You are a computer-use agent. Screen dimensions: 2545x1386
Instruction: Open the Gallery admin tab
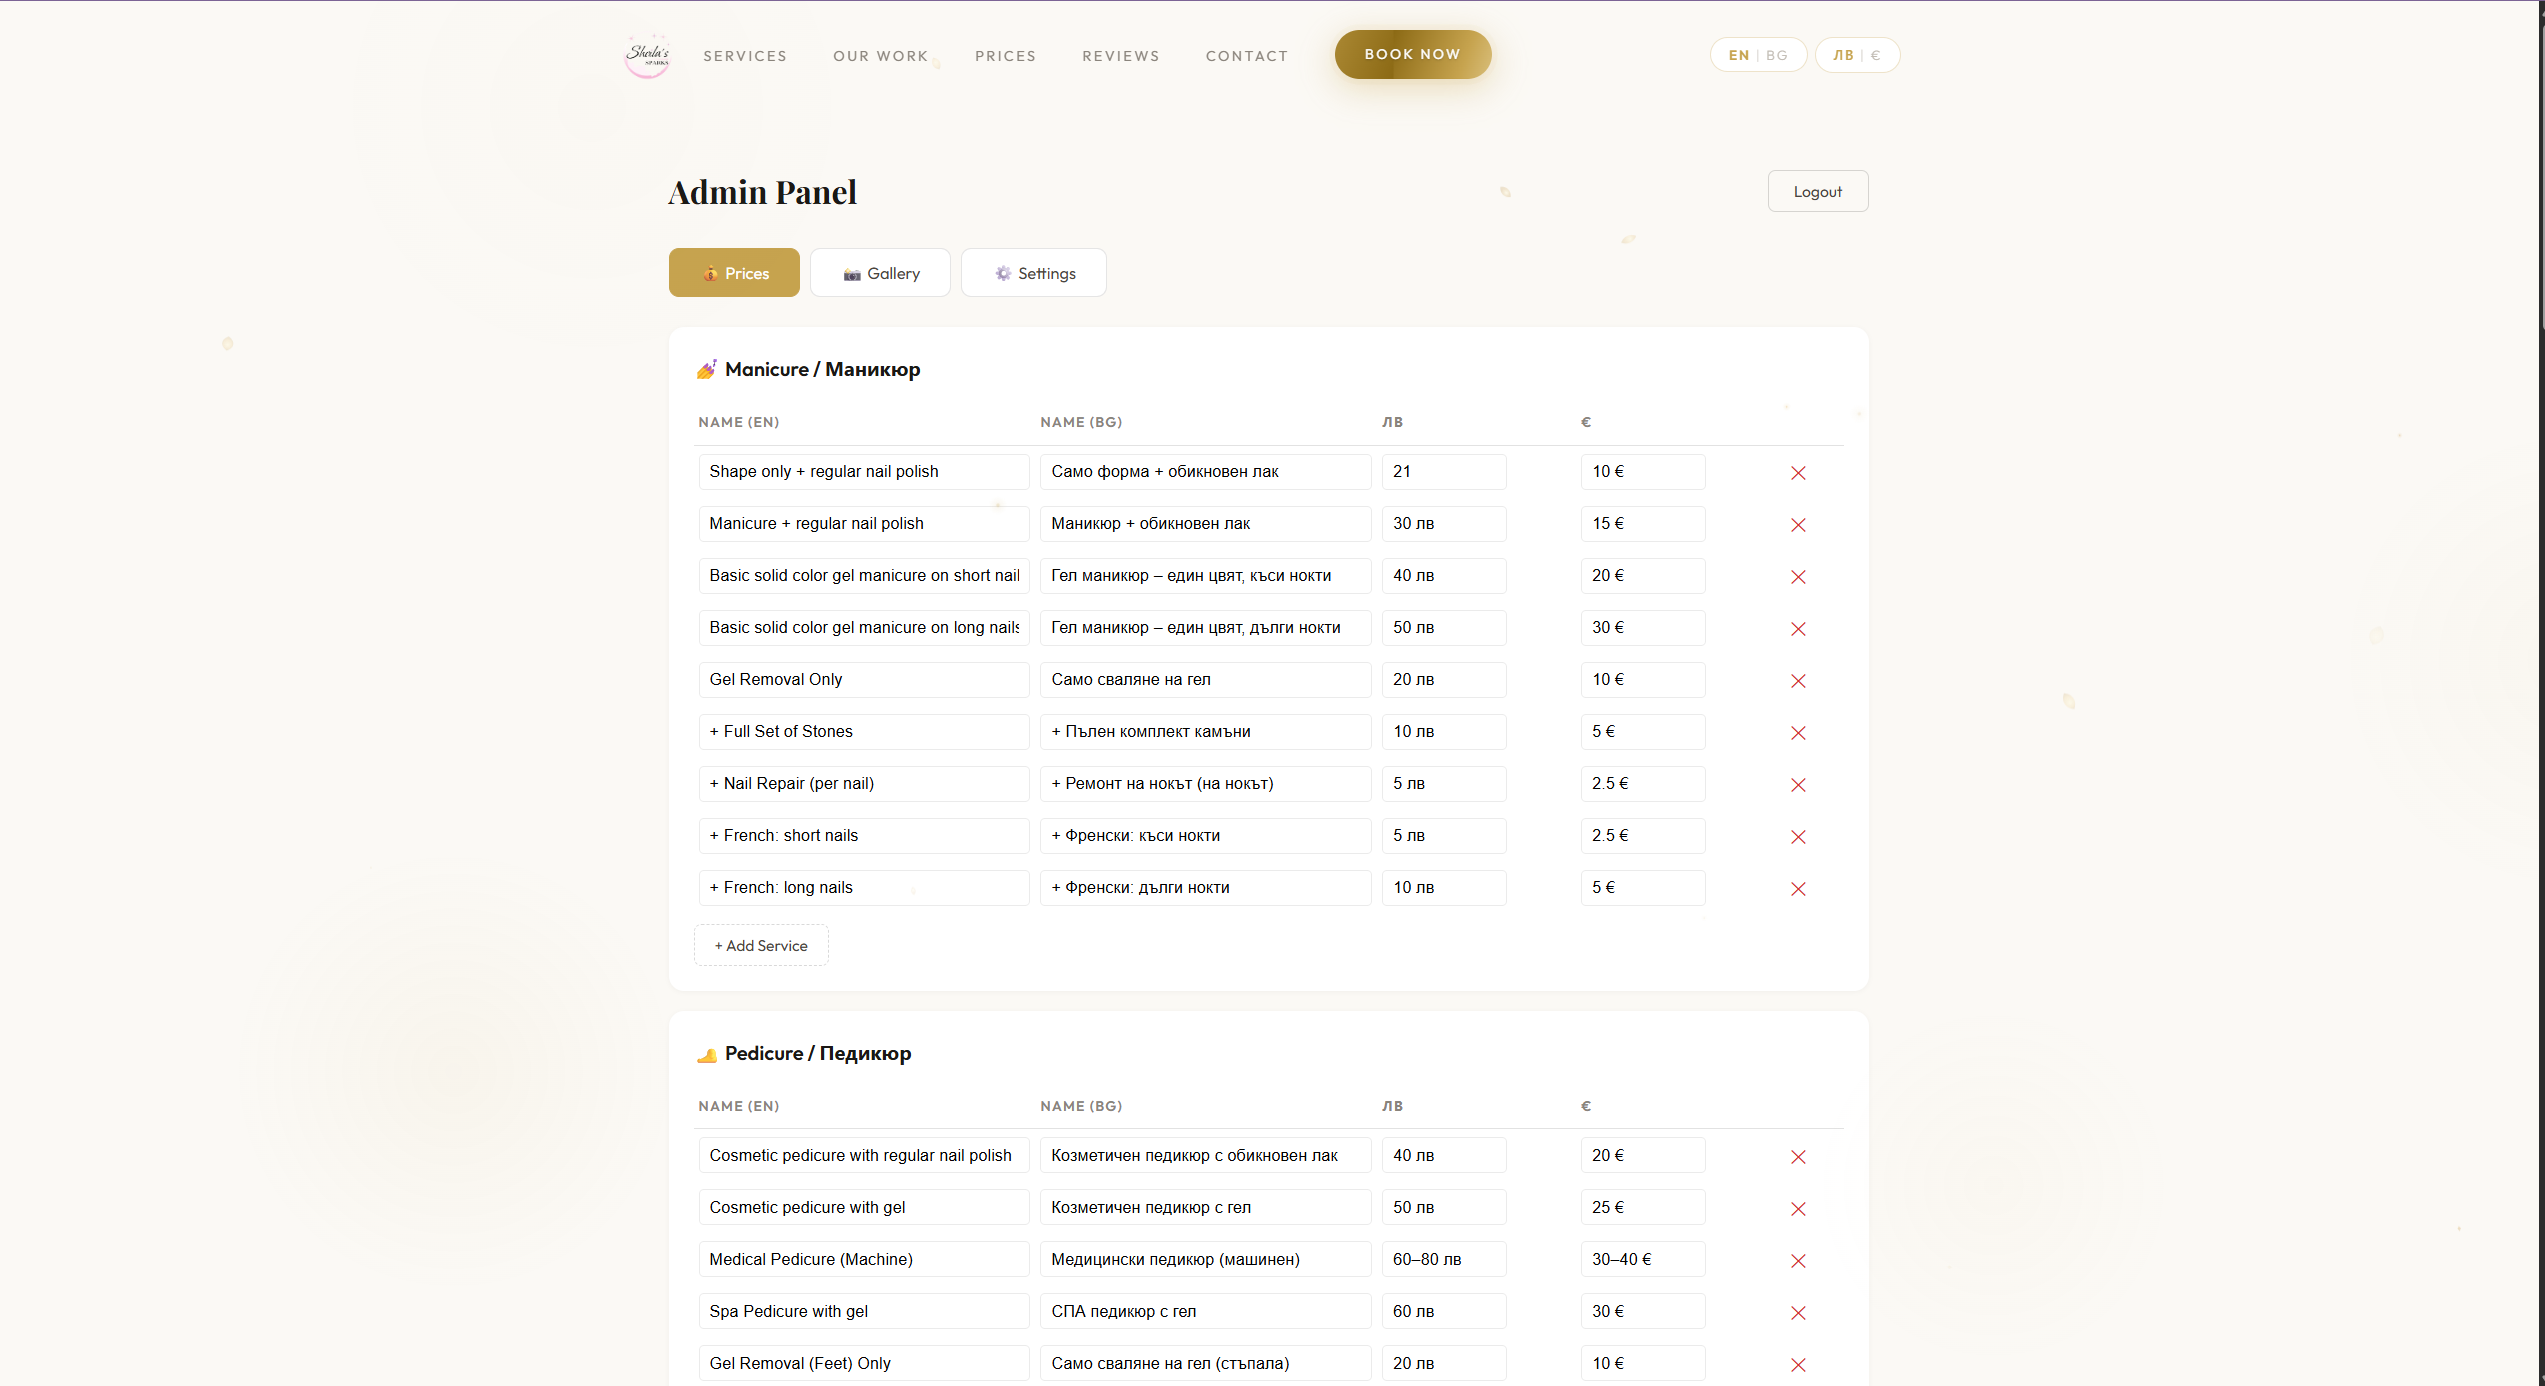880,273
